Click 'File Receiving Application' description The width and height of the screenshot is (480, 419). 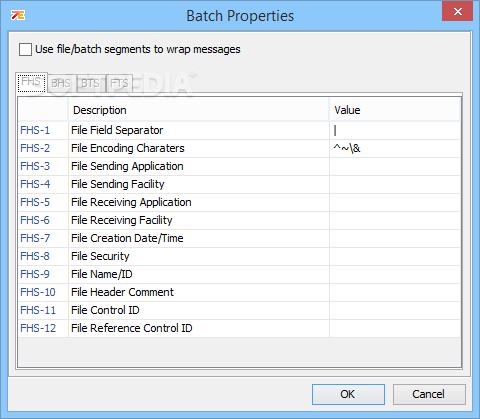(x=131, y=202)
